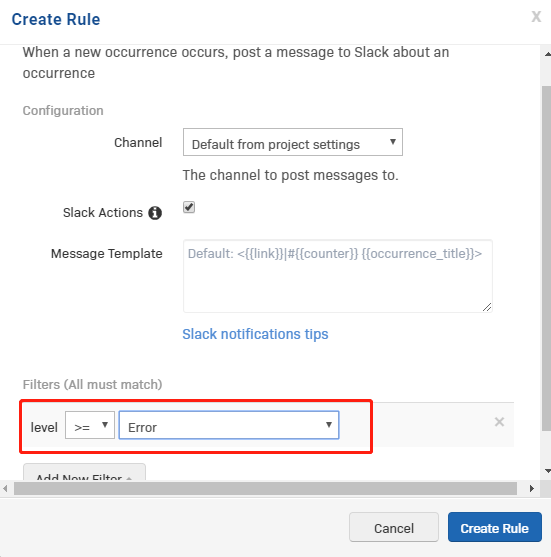Click the horizontal scrollbar thumb
Viewport: 551px width, 557px height.
[265, 488]
